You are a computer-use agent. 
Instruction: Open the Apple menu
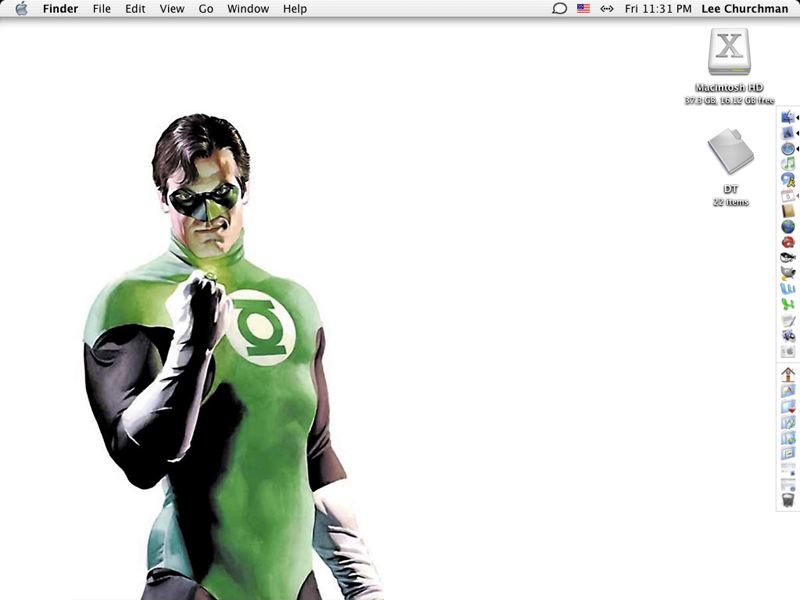[21, 9]
